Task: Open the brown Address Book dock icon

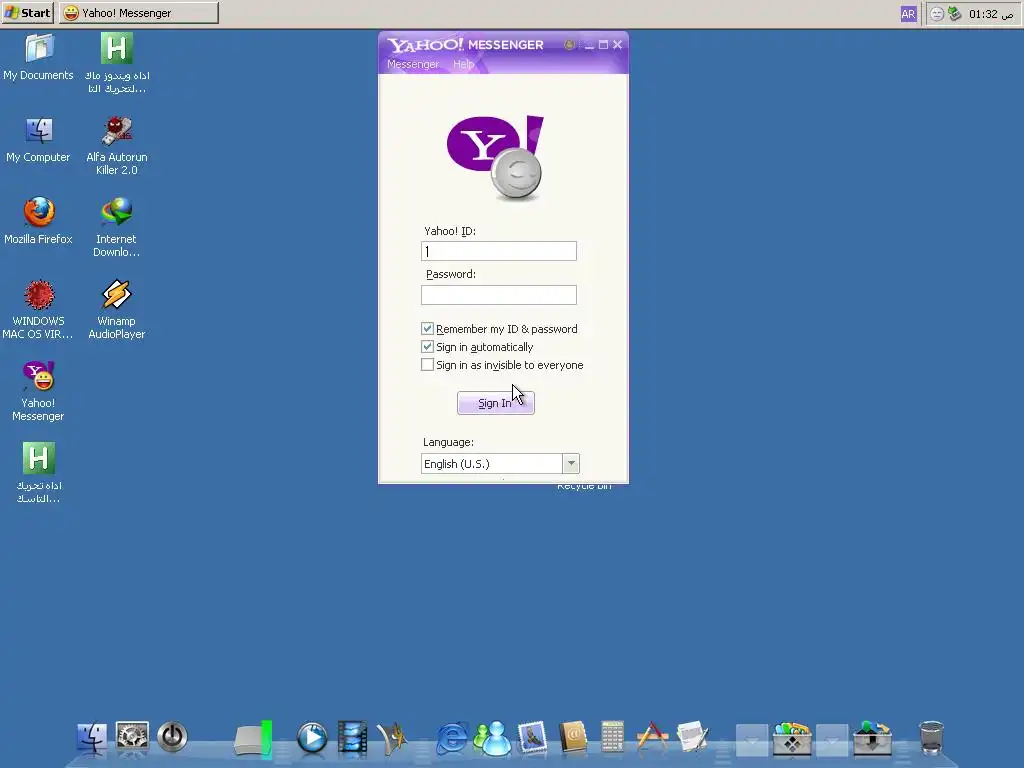Action: 573,738
